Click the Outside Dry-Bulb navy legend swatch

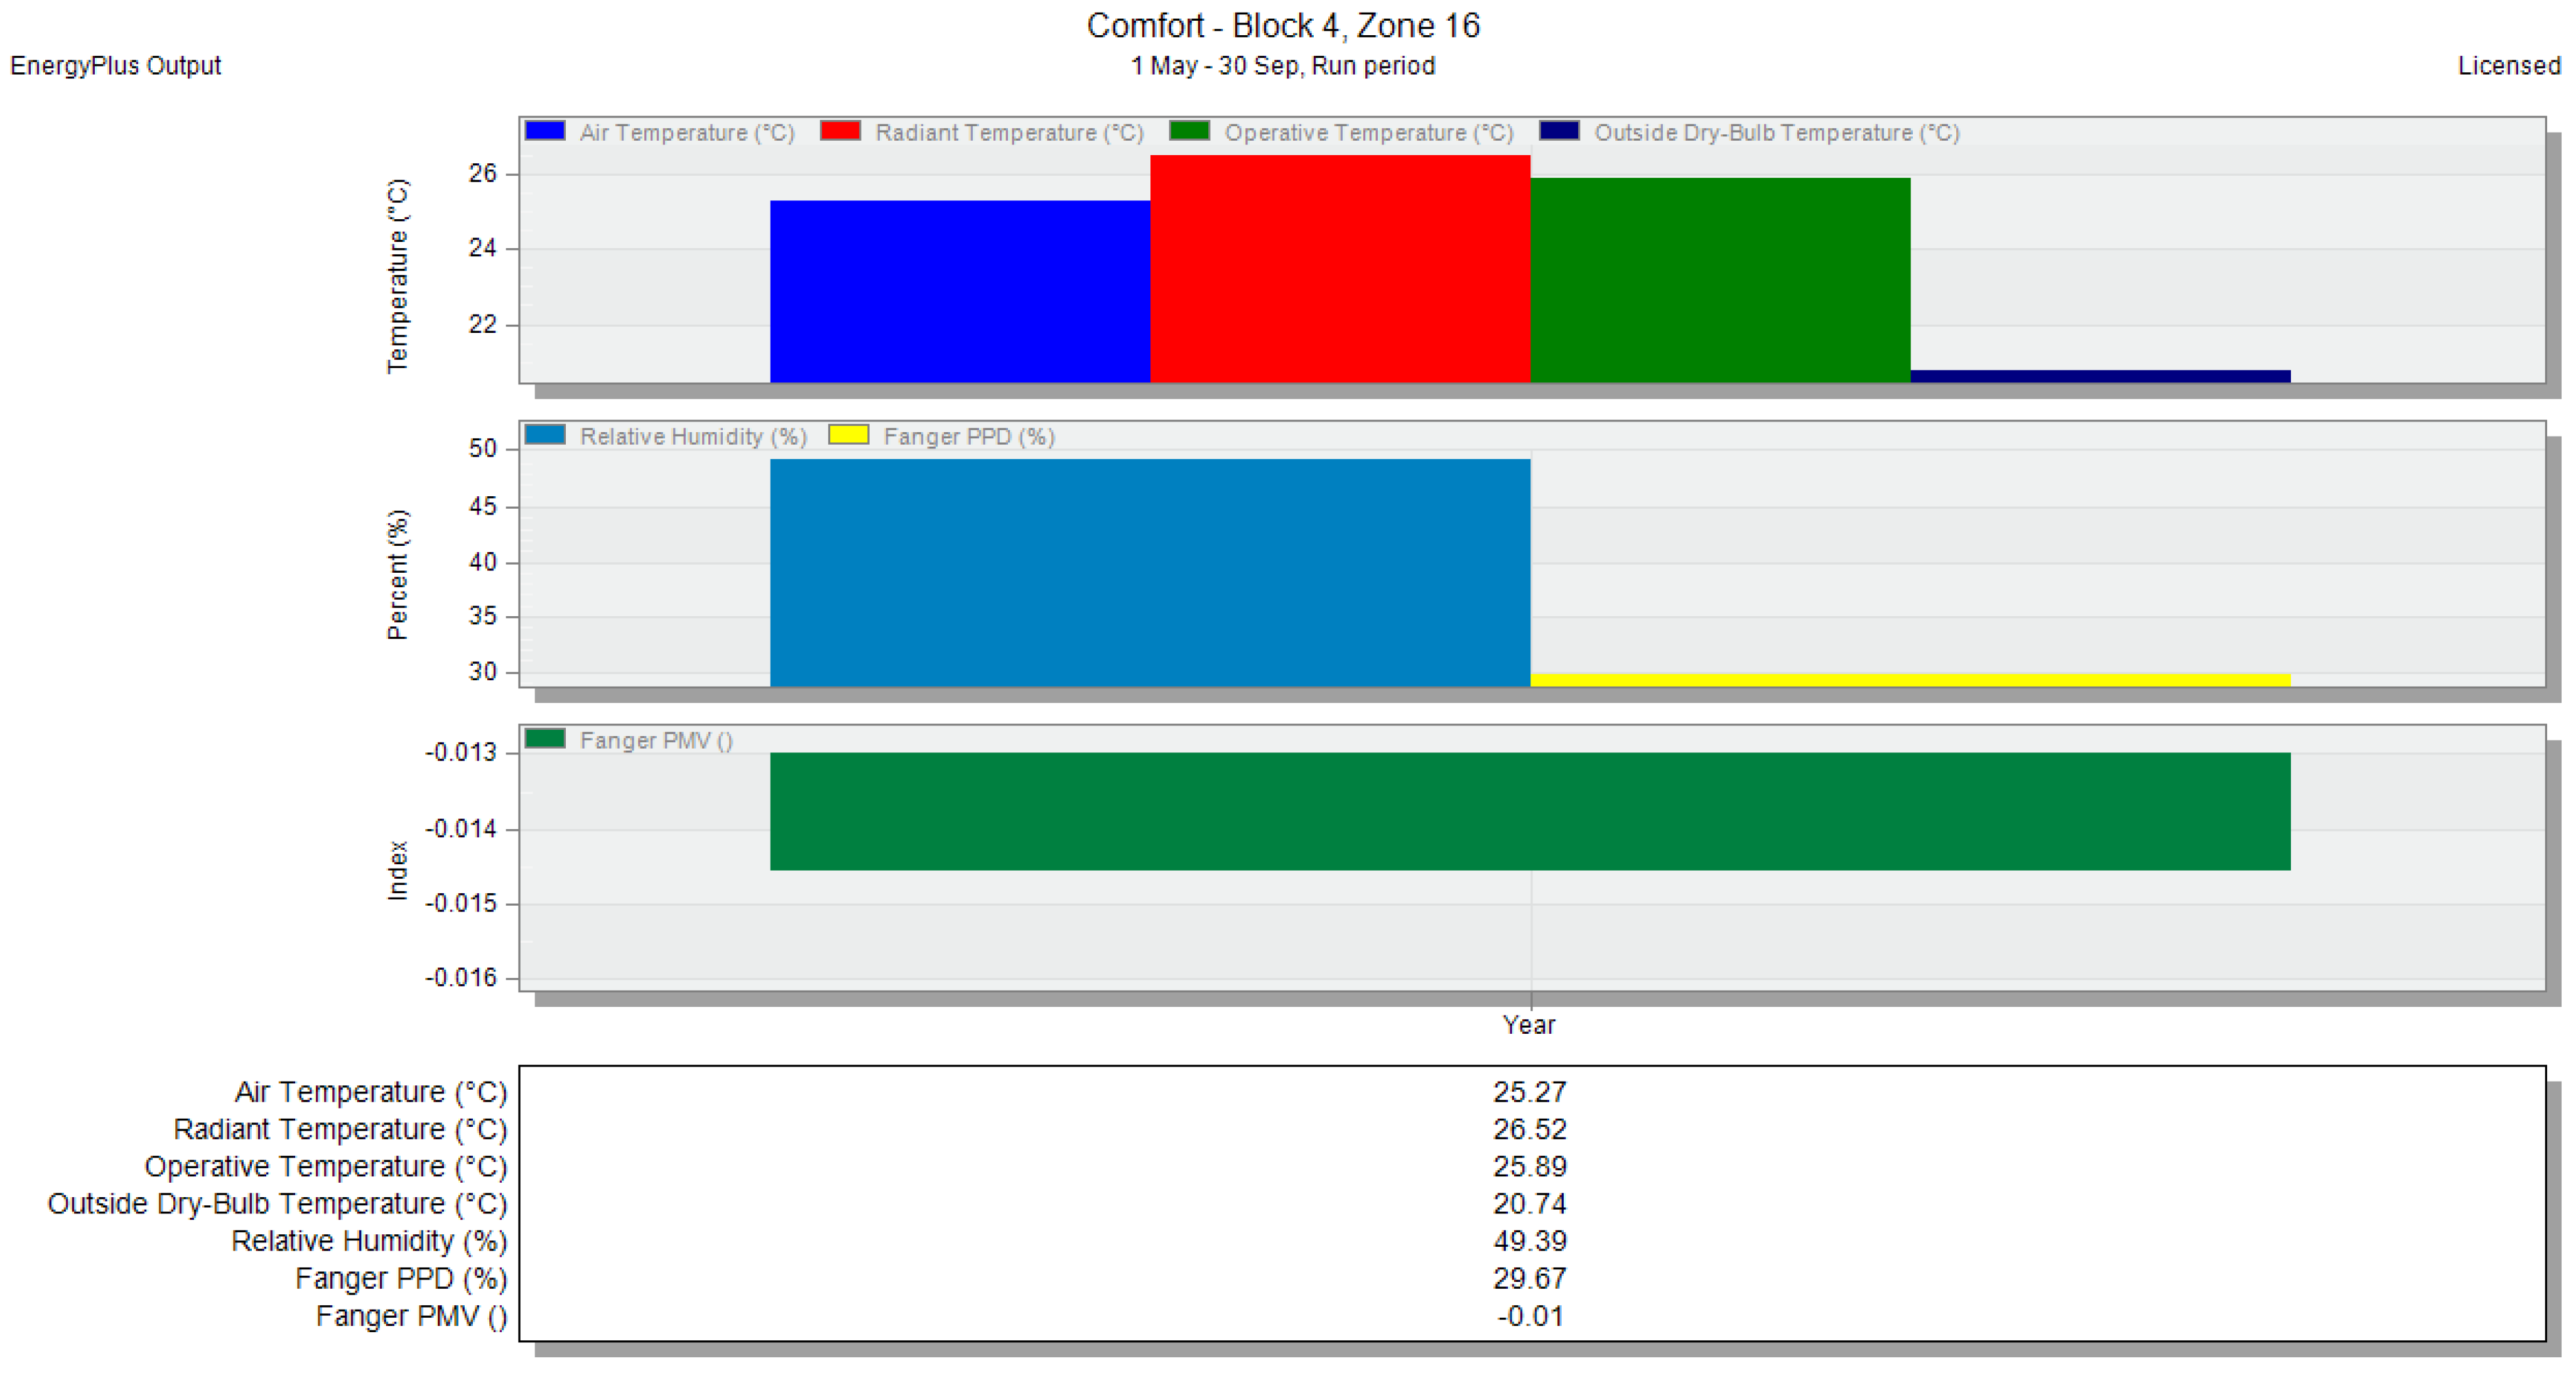(x=1559, y=131)
